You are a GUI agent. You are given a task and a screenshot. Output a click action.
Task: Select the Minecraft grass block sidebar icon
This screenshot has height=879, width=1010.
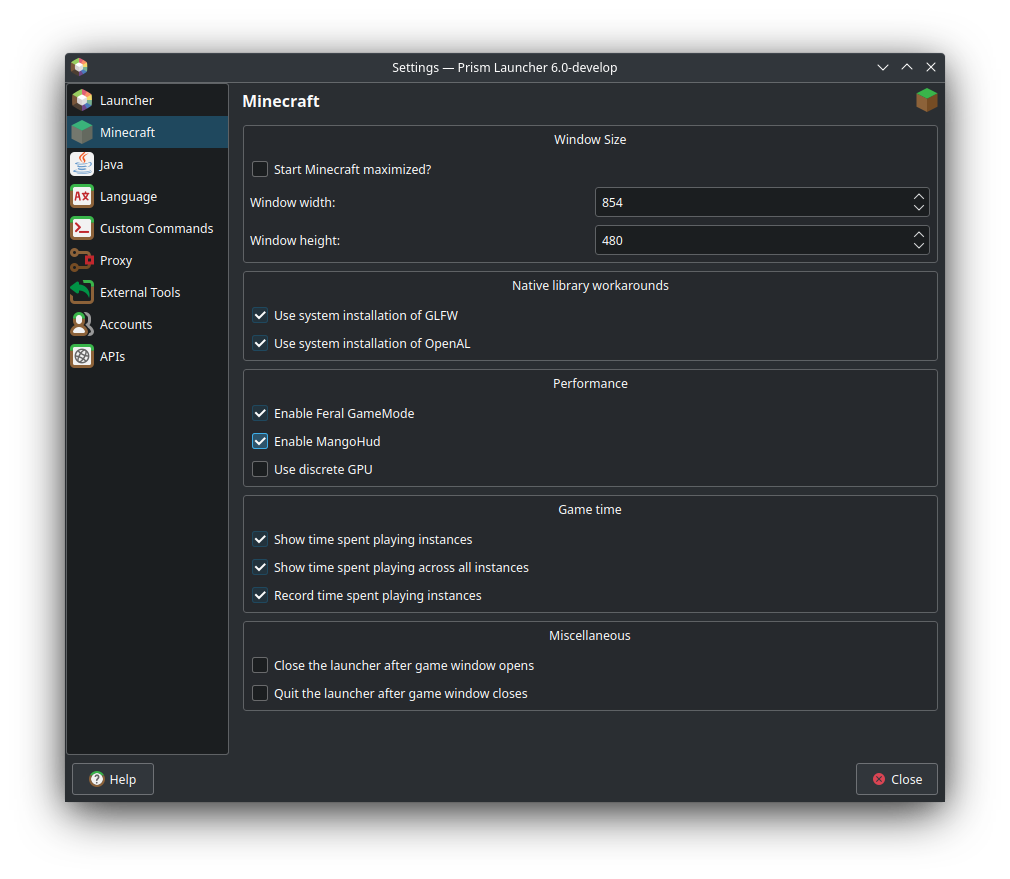82,132
